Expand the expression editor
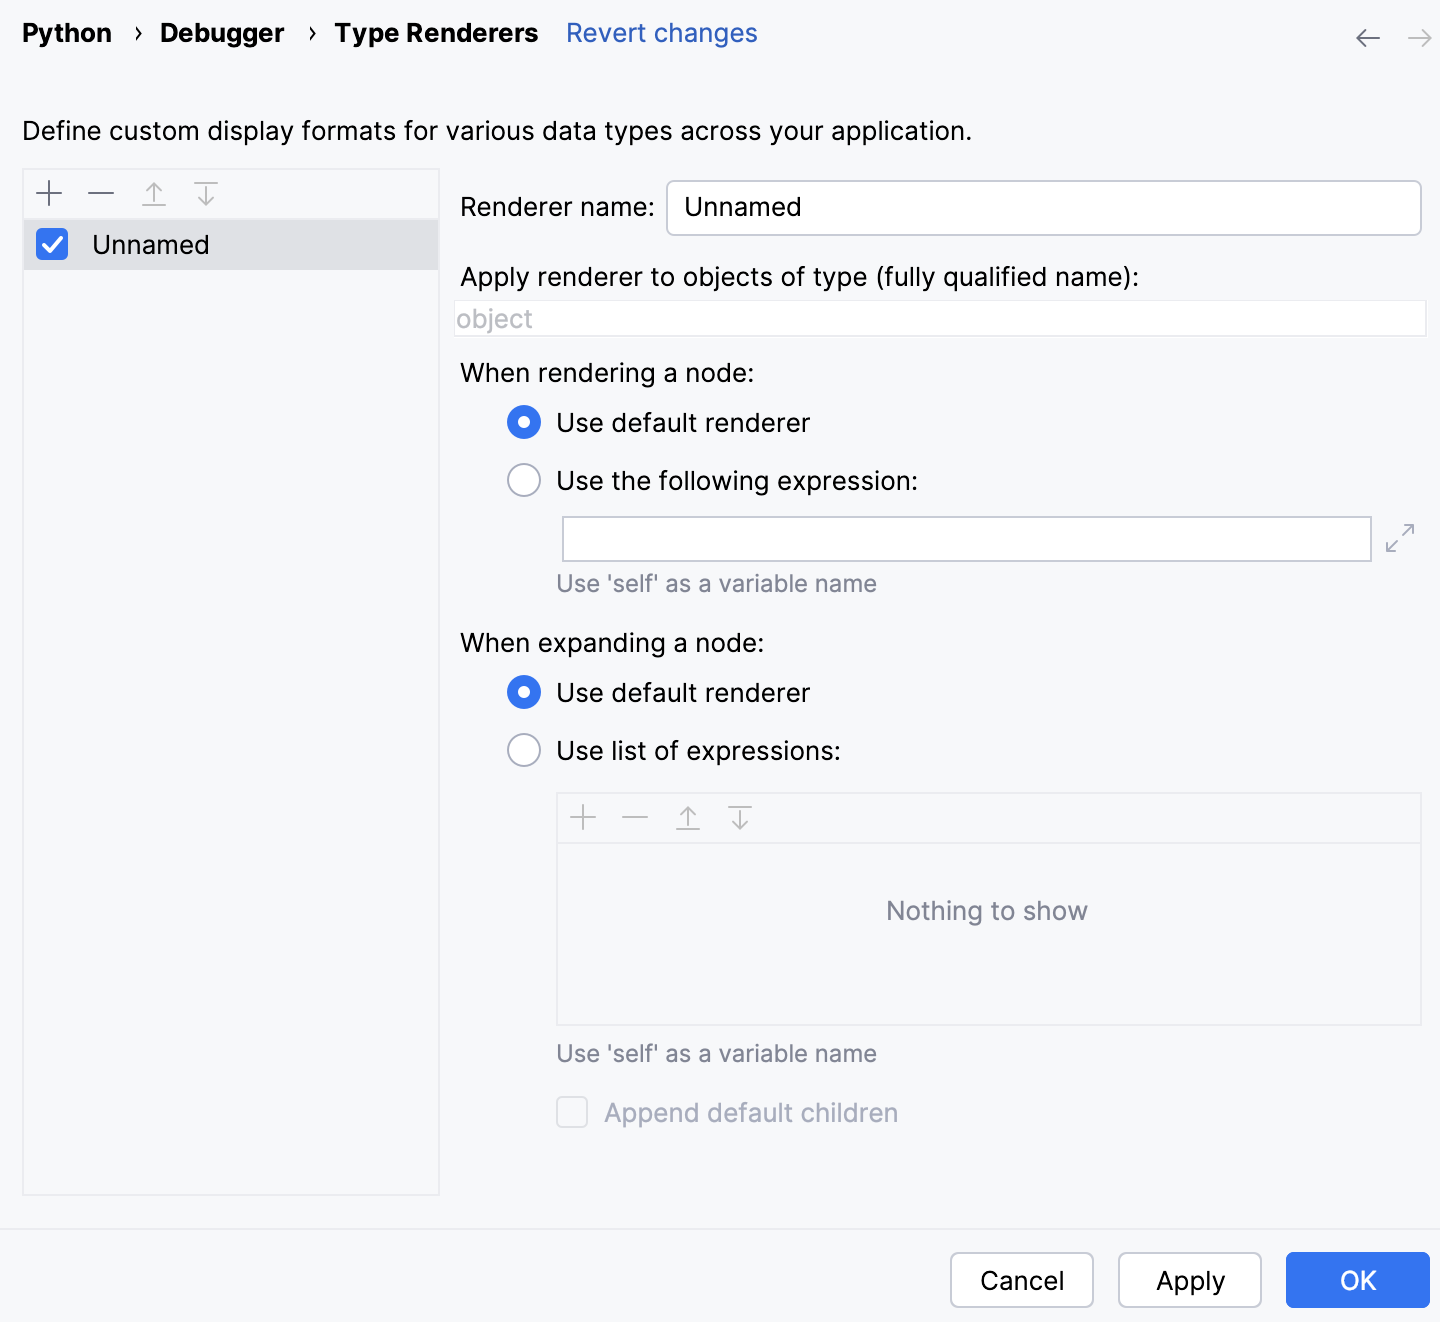This screenshot has width=1440, height=1322. point(1400,538)
